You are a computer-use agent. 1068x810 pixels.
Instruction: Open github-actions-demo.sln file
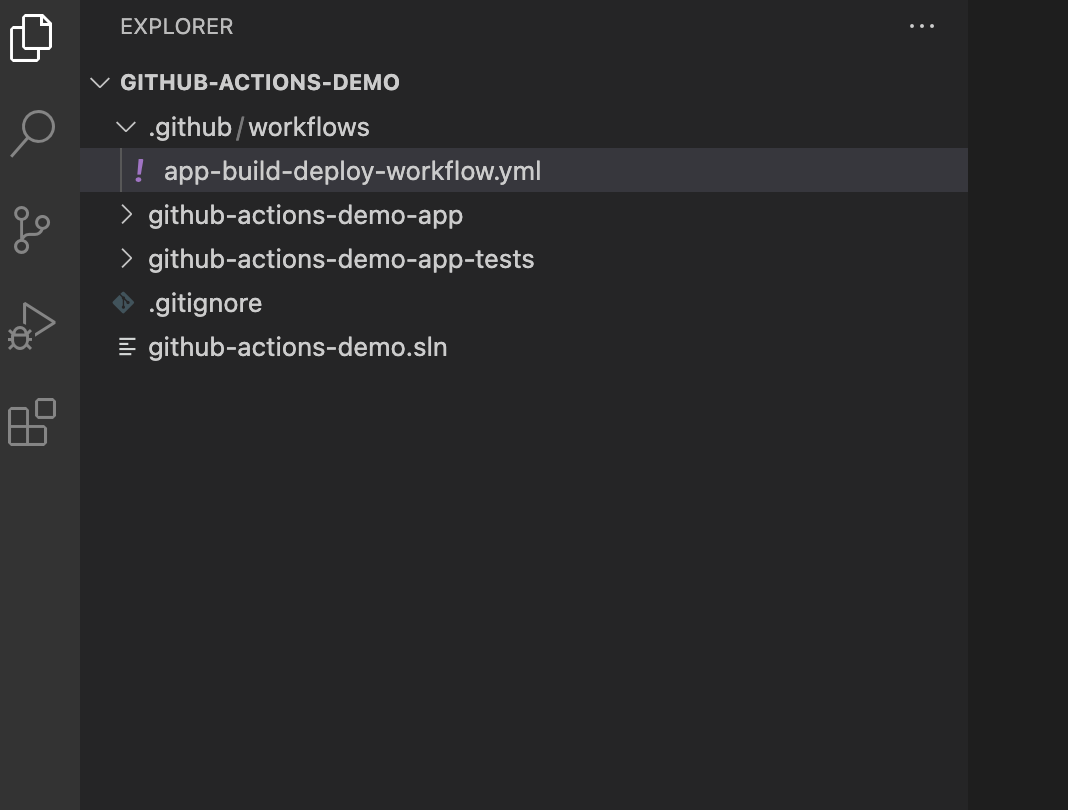click(297, 347)
